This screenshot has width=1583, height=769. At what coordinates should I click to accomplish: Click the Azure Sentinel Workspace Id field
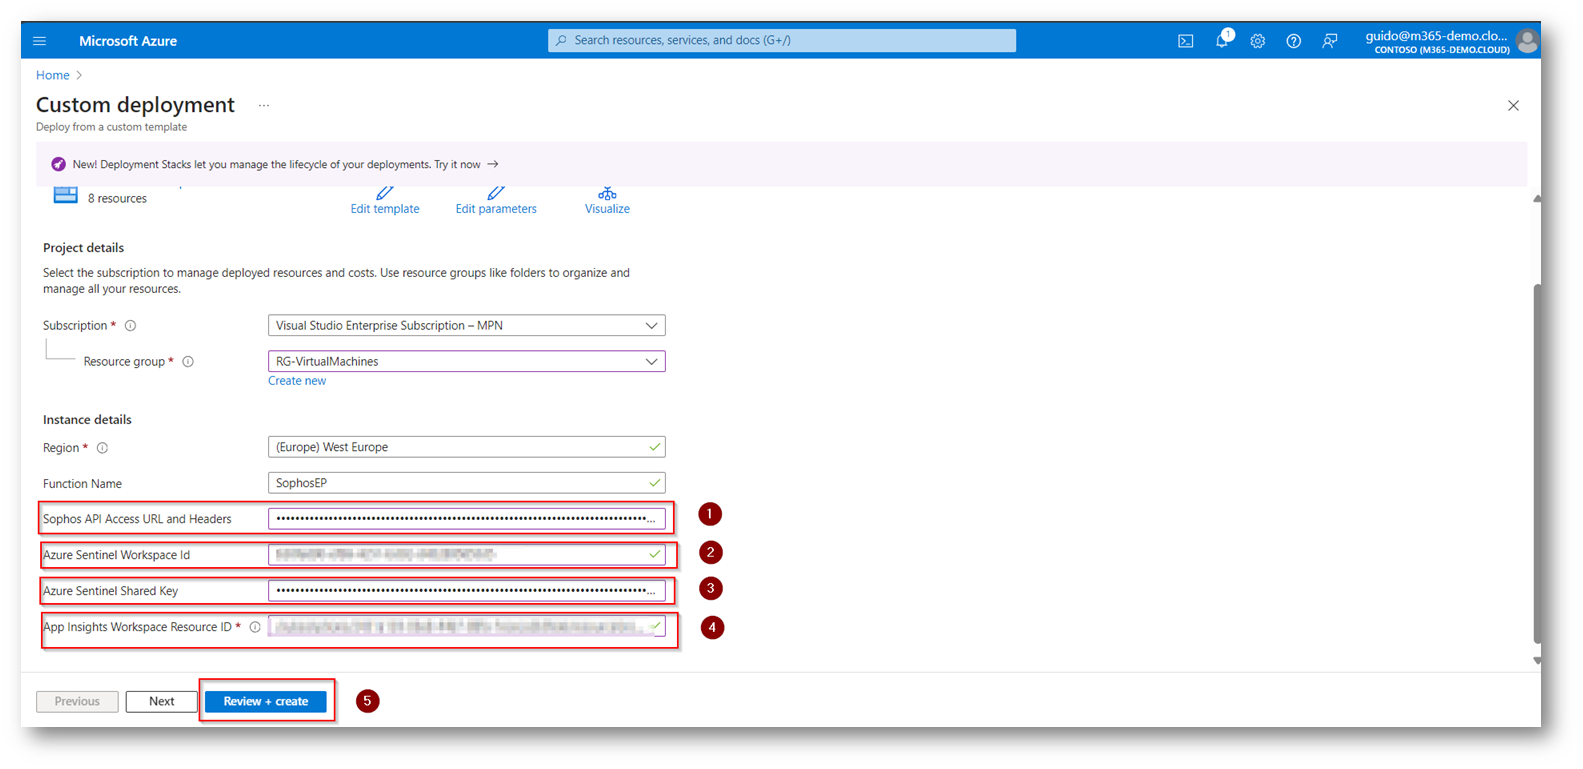tap(466, 555)
